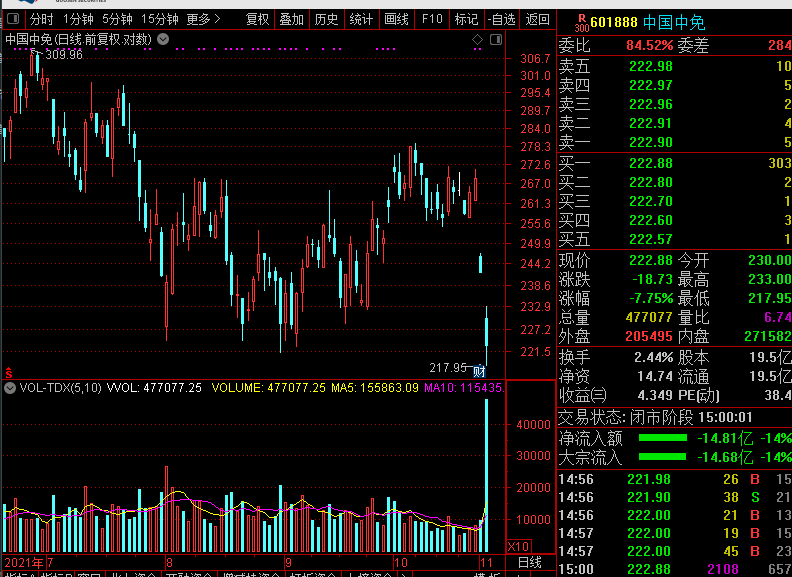Click 返回 to go back
792x577 pixels.
[537, 19]
